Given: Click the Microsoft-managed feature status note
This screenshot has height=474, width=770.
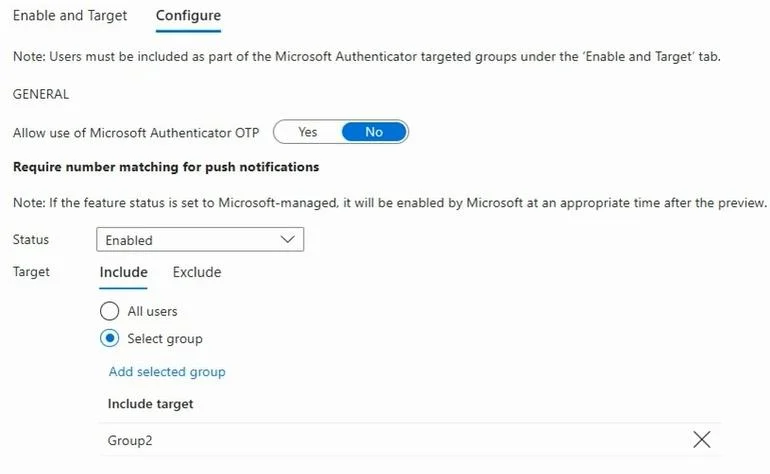Looking at the screenshot, I should pyautogui.click(x=389, y=203).
